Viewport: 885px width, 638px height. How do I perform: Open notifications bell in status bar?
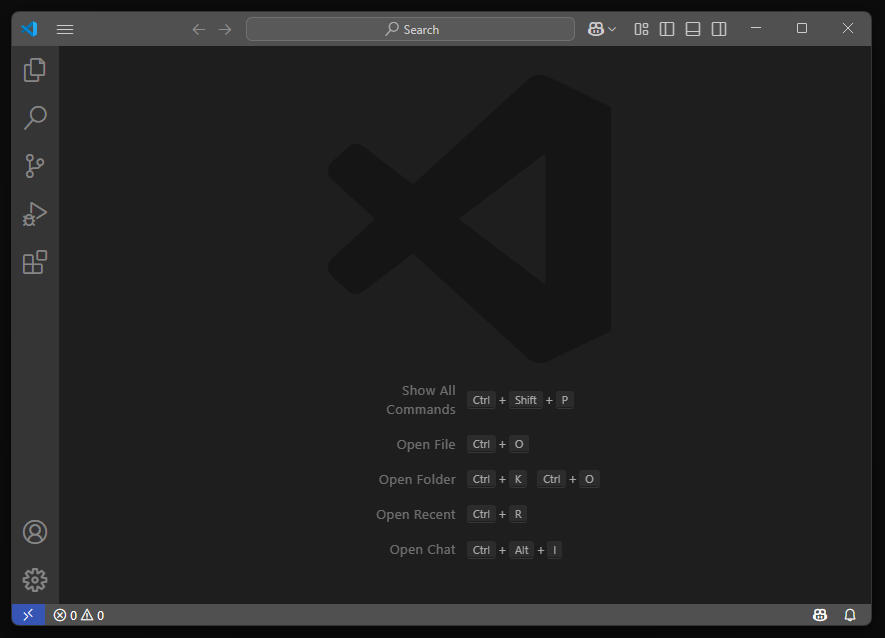tap(850, 615)
